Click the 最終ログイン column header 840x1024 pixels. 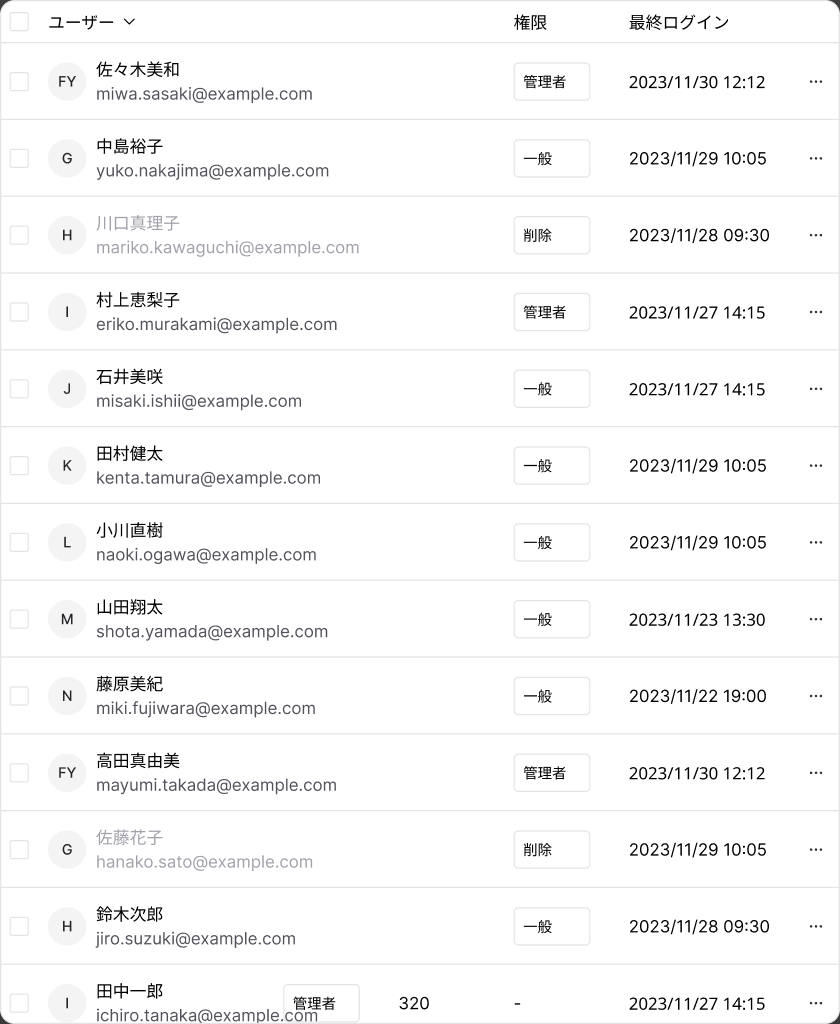[x=679, y=22]
